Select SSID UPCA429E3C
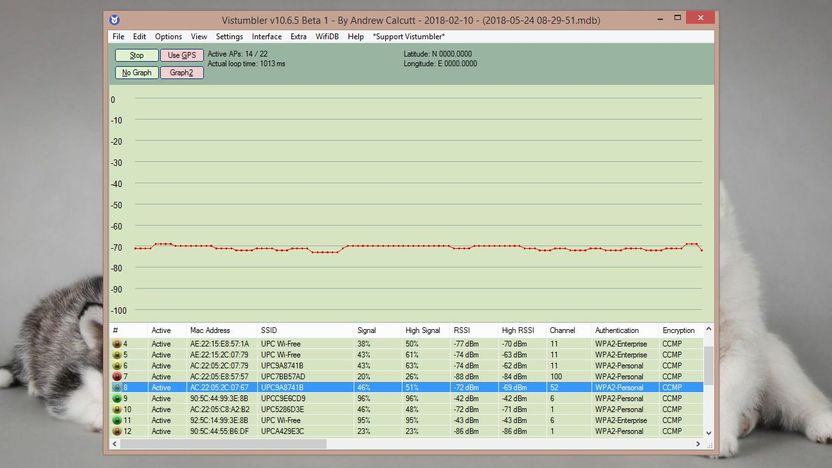 [x=282, y=431]
